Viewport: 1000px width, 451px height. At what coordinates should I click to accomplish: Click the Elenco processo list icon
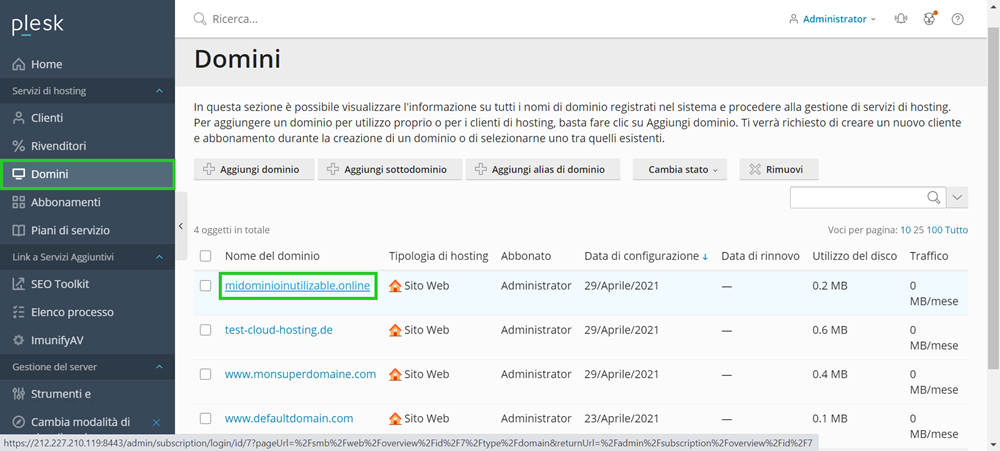pyautogui.click(x=18, y=312)
